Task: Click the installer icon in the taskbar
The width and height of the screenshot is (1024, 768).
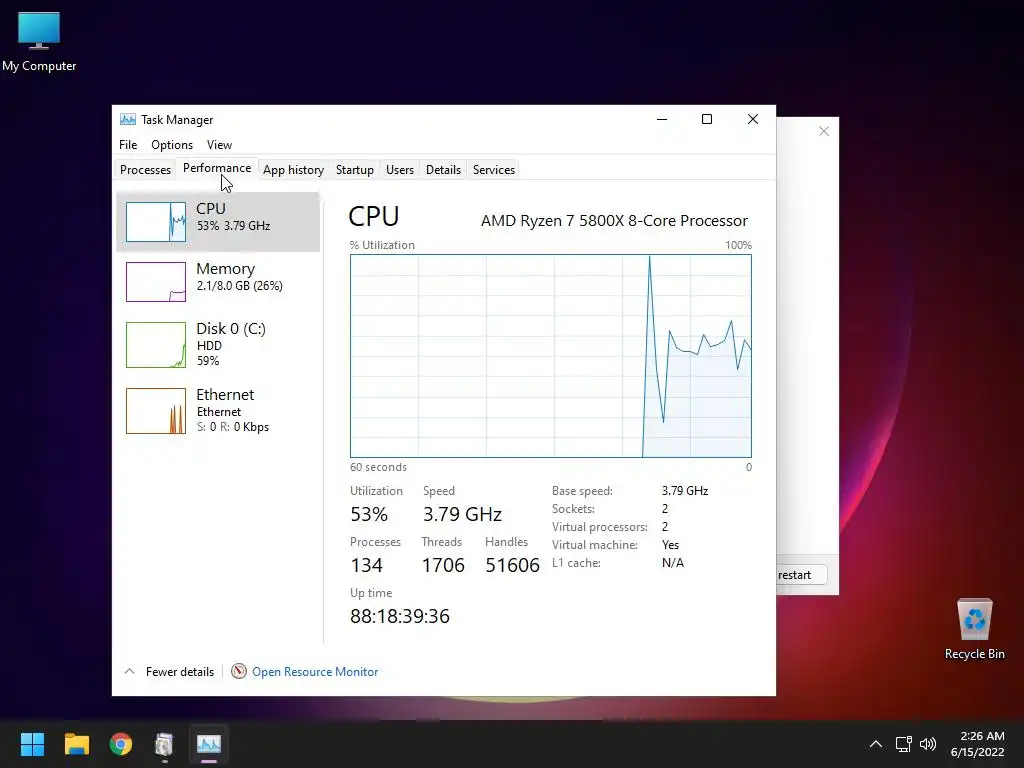Action: (x=164, y=744)
